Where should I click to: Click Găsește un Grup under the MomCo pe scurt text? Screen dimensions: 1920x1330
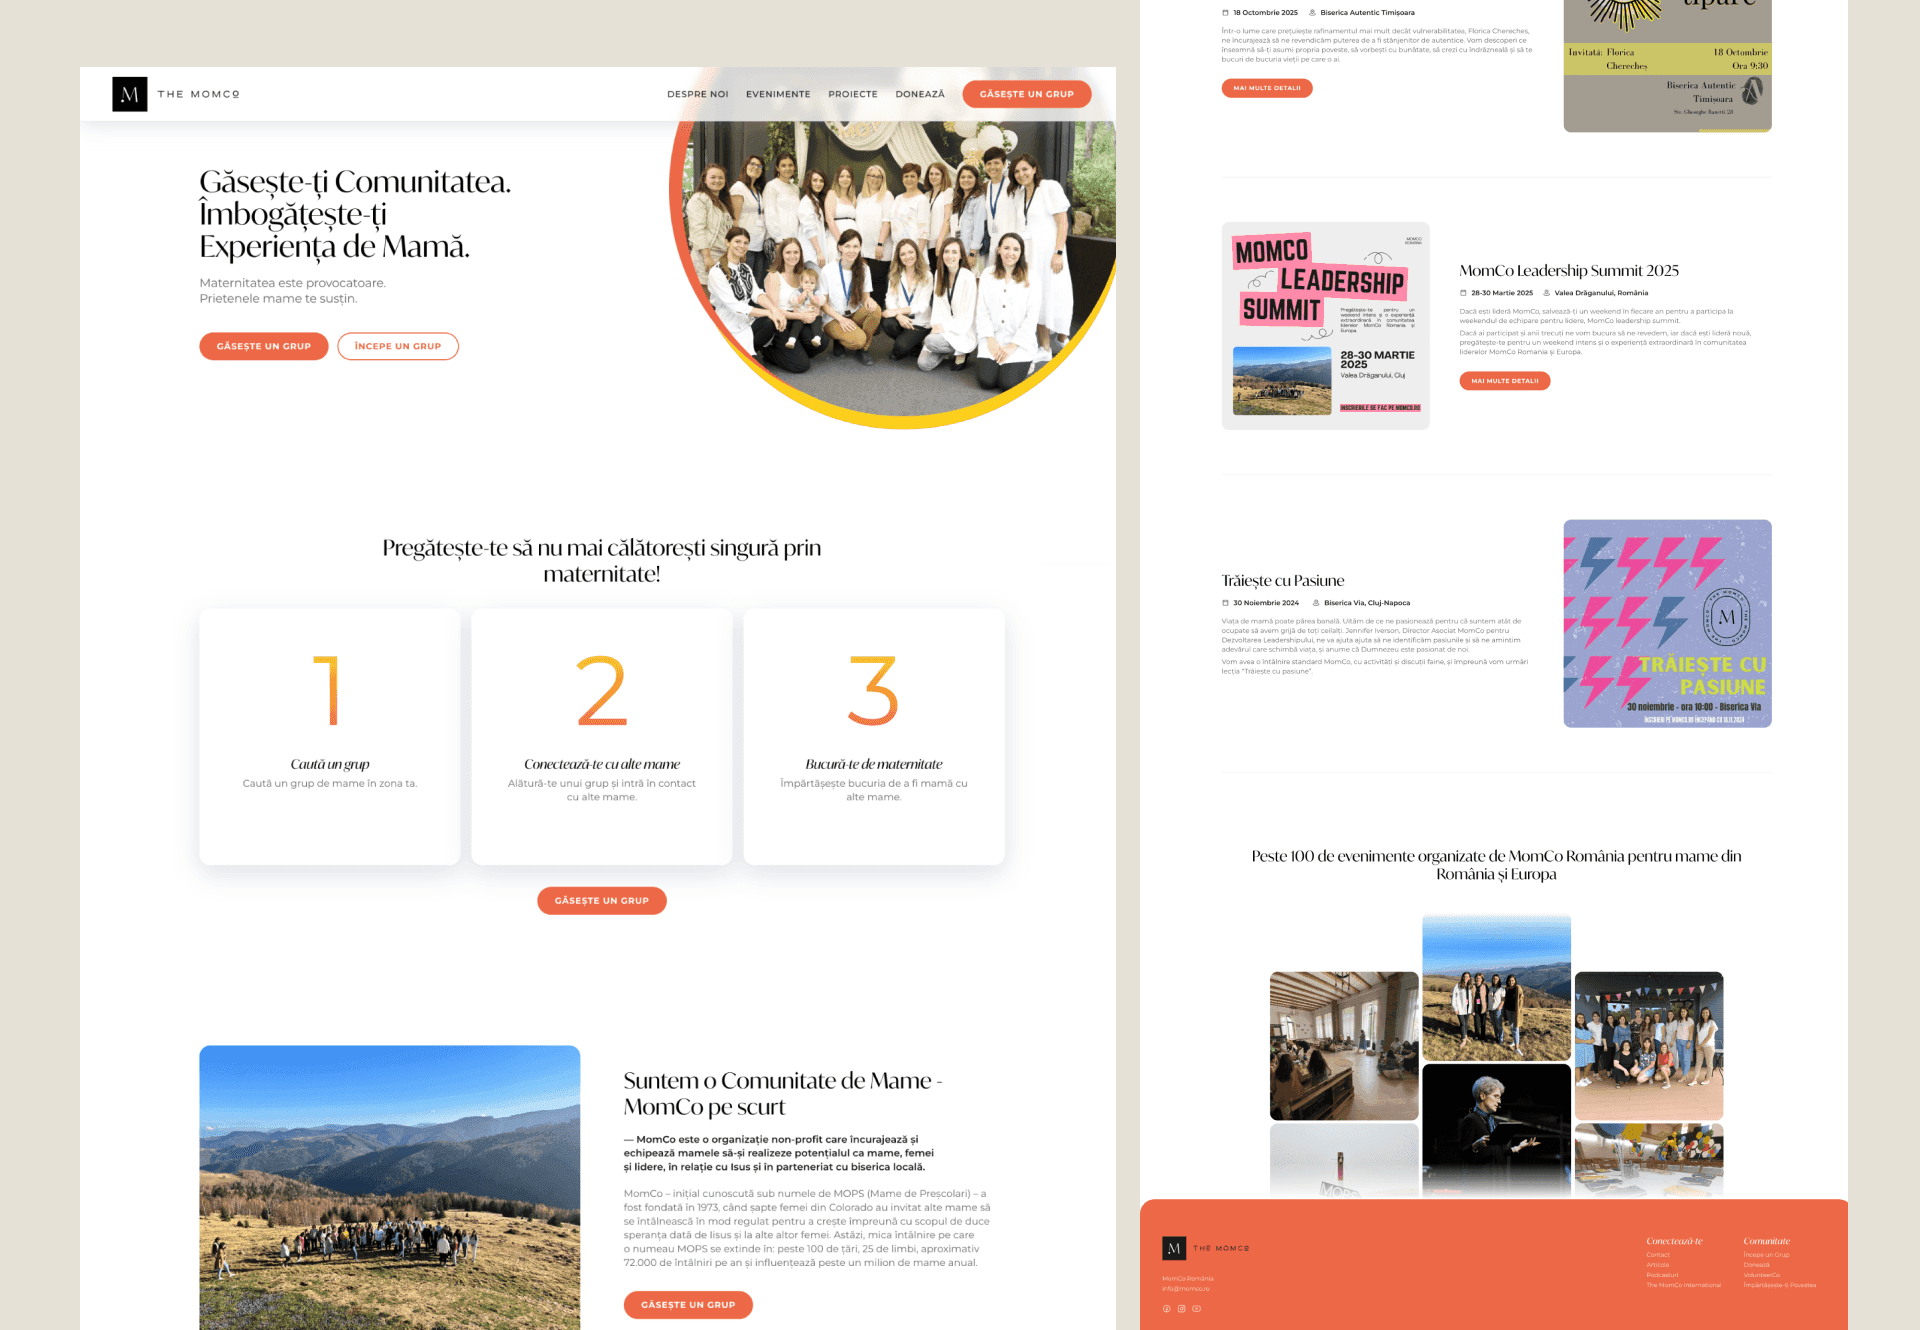(x=688, y=1304)
